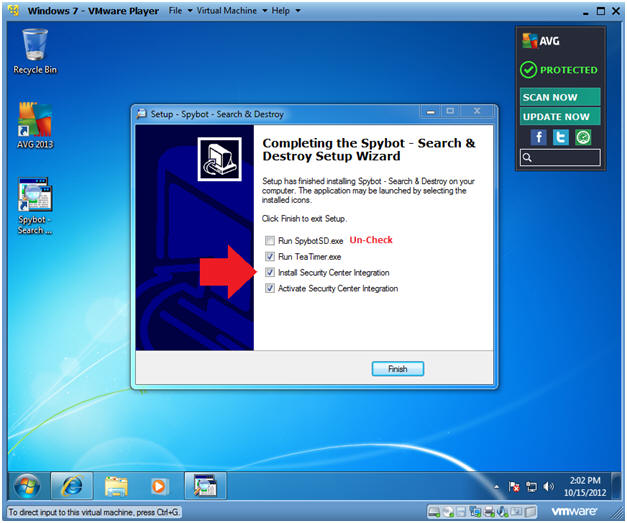Open the Recycle Bin desktop icon

[x=35, y=51]
